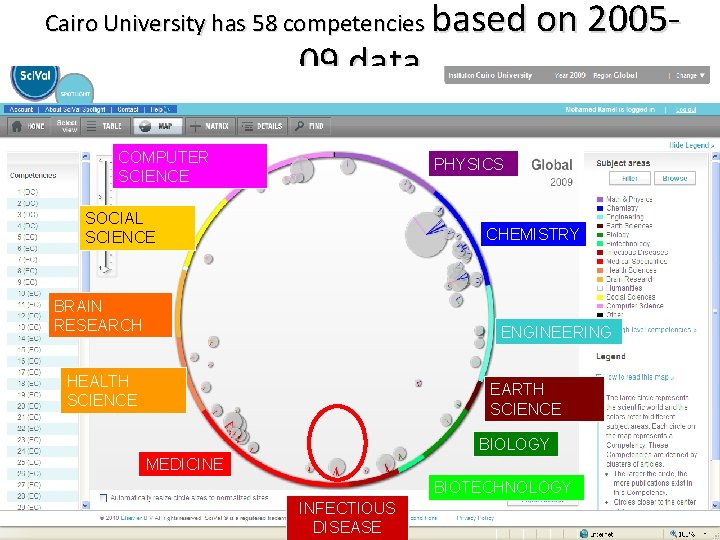Expand How to read this map
Image resolution: width=720 pixels, height=540 pixels.
click(x=639, y=377)
